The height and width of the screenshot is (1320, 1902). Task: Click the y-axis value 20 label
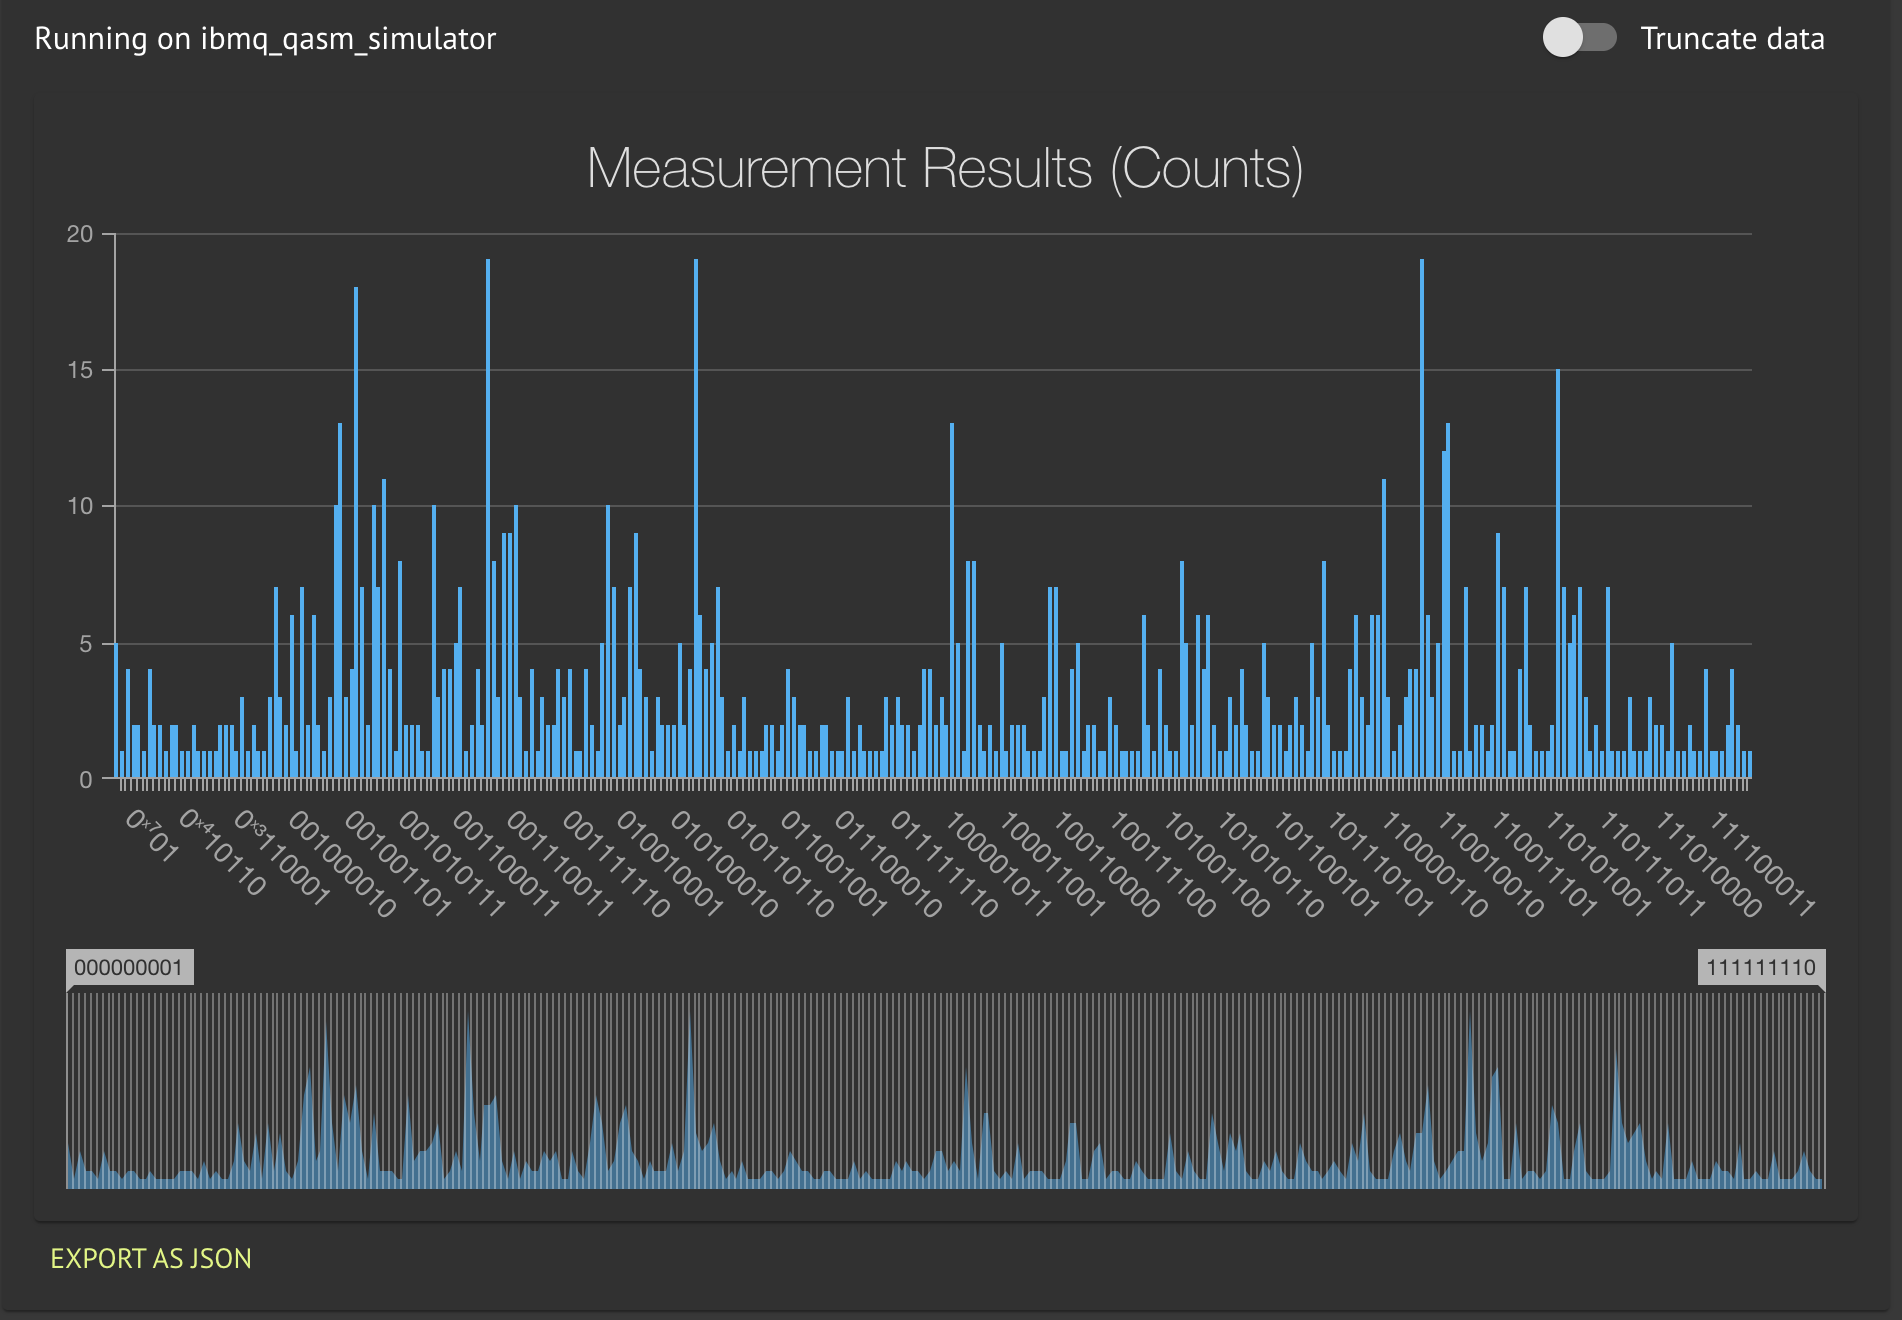tap(80, 234)
